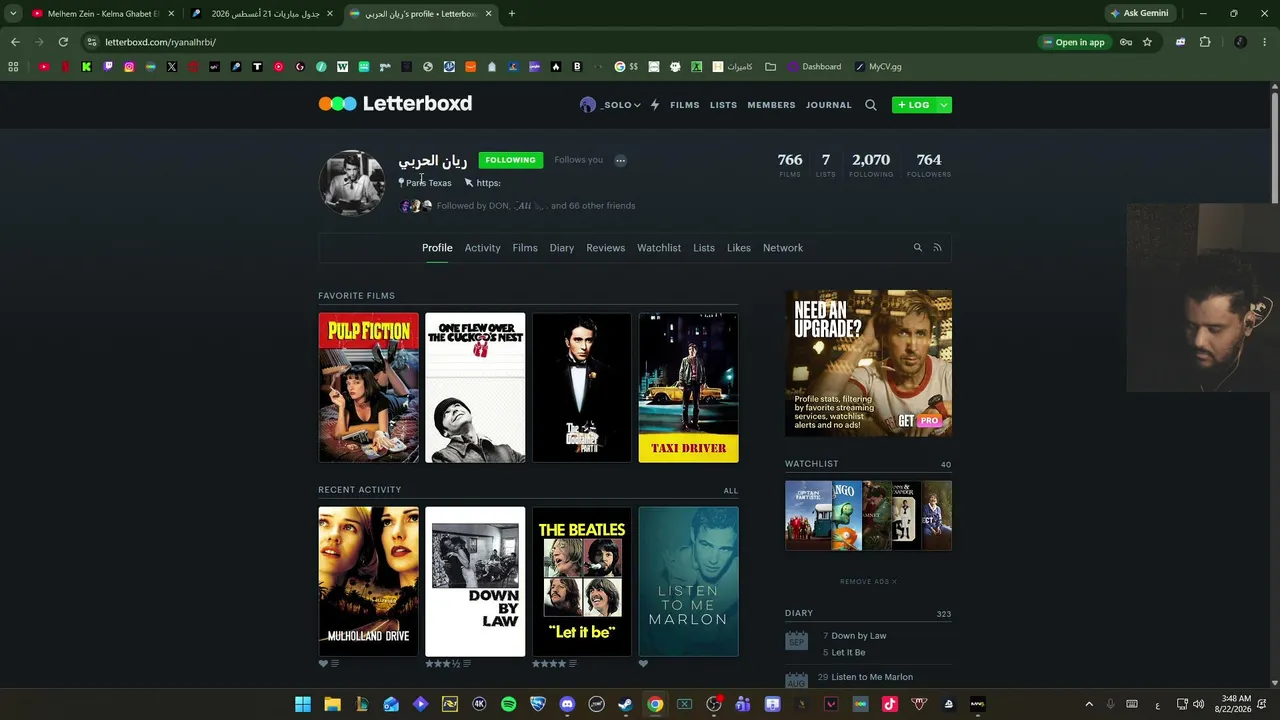Click the Ask Gemini button
The width and height of the screenshot is (1280, 720).
click(1139, 14)
